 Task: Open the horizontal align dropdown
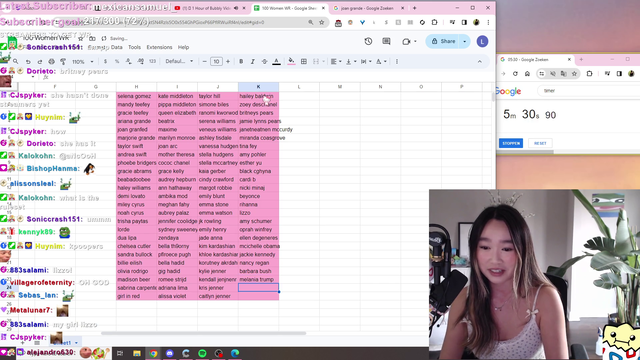[x=336, y=62]
